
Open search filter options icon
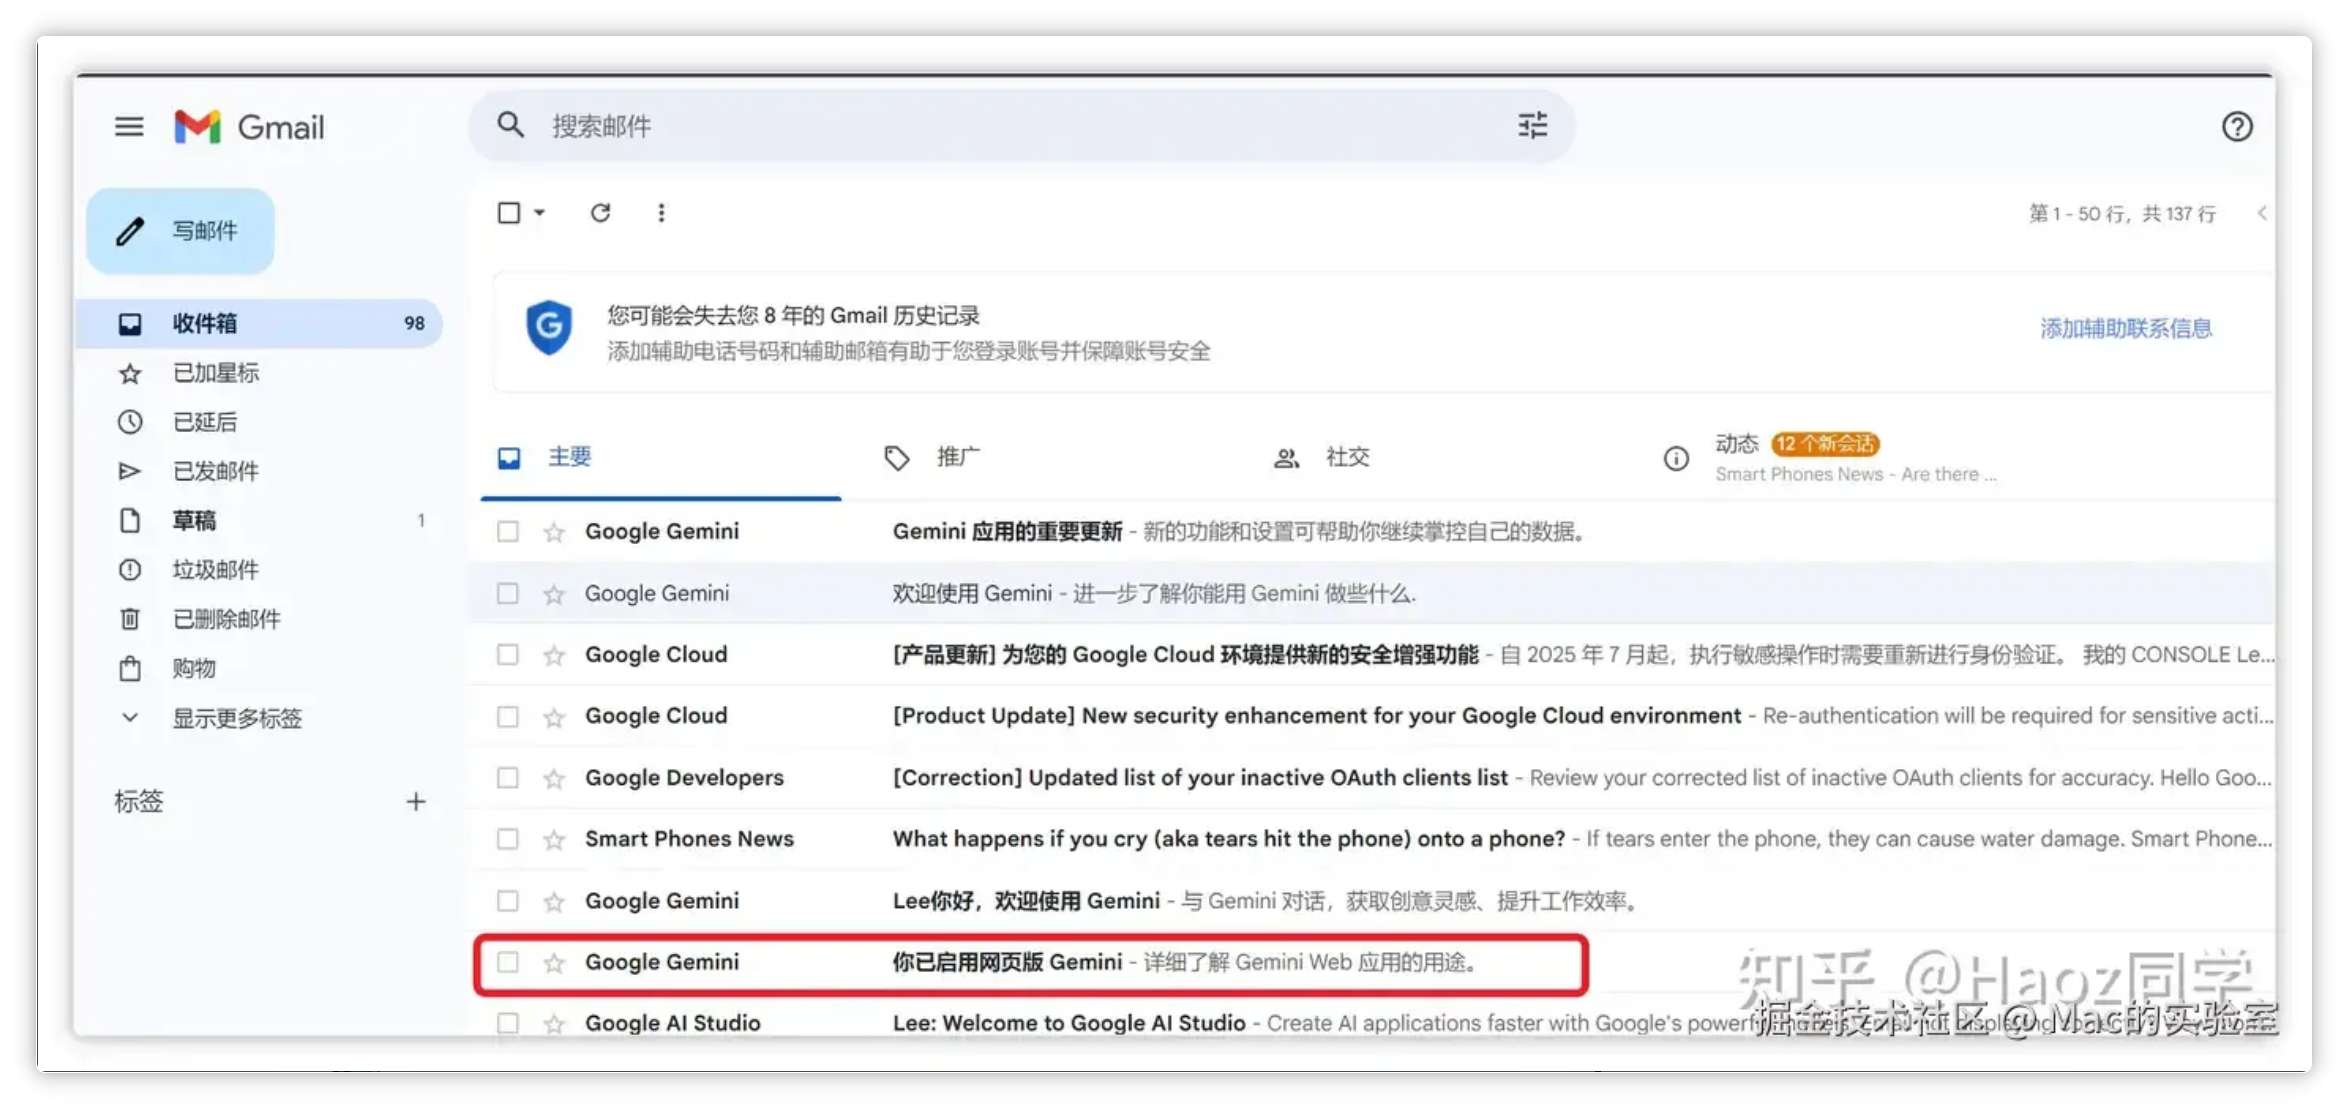1532,125
